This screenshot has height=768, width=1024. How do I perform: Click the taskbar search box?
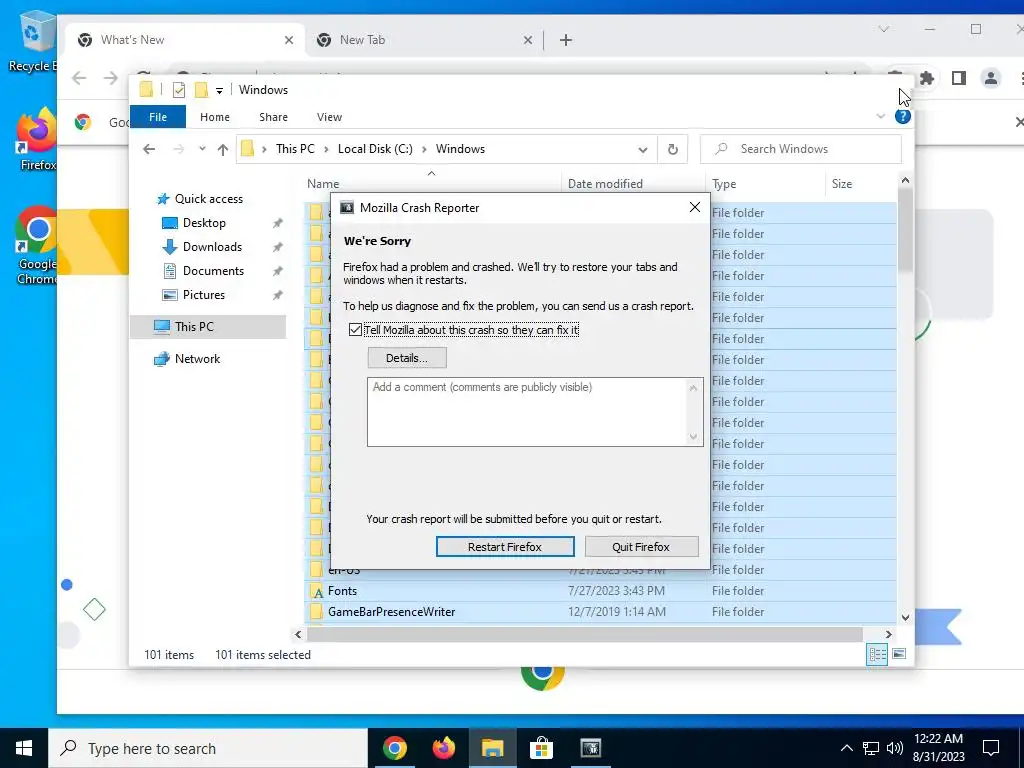pos(208,748)
